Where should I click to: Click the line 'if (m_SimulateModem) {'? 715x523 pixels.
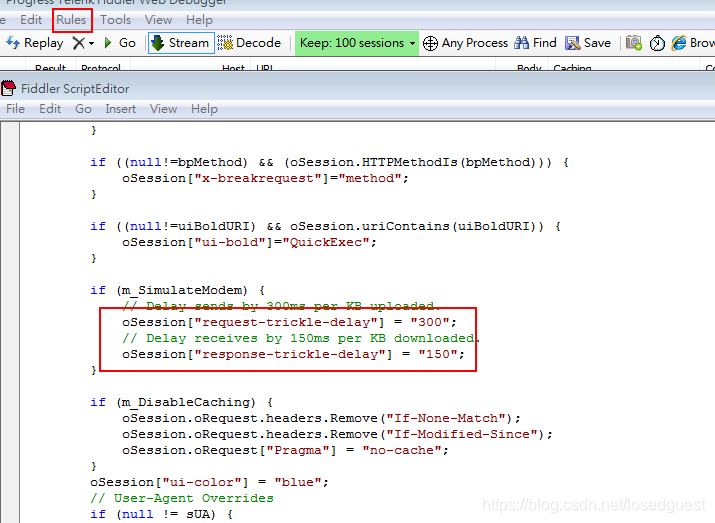tap(177, 290)
